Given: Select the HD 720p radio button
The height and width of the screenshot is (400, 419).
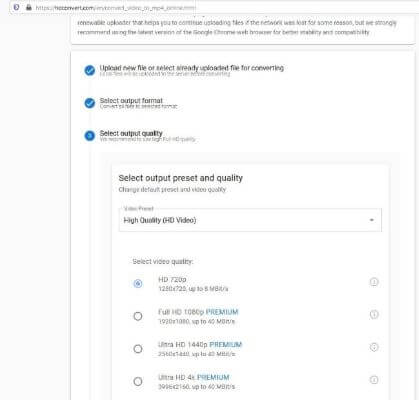Looking at the screenshot, I should point(138,283).
